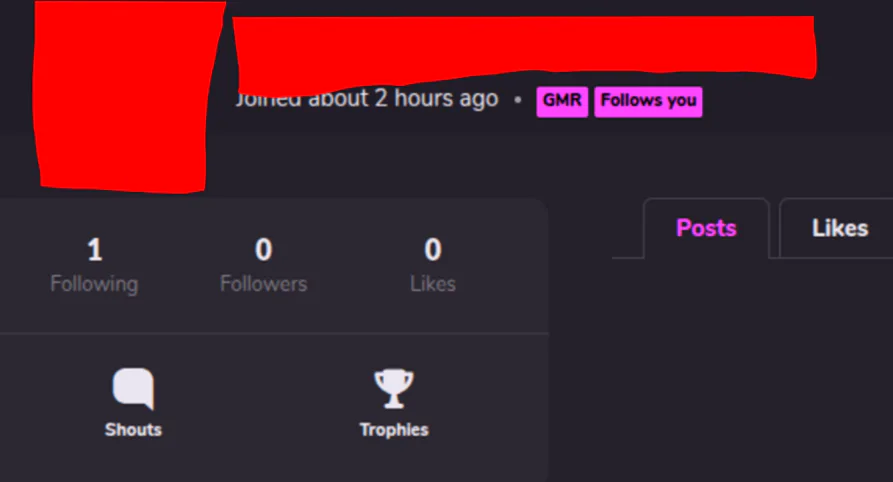
Task: Switch to the Likes tab
Action: pos(839,228)
